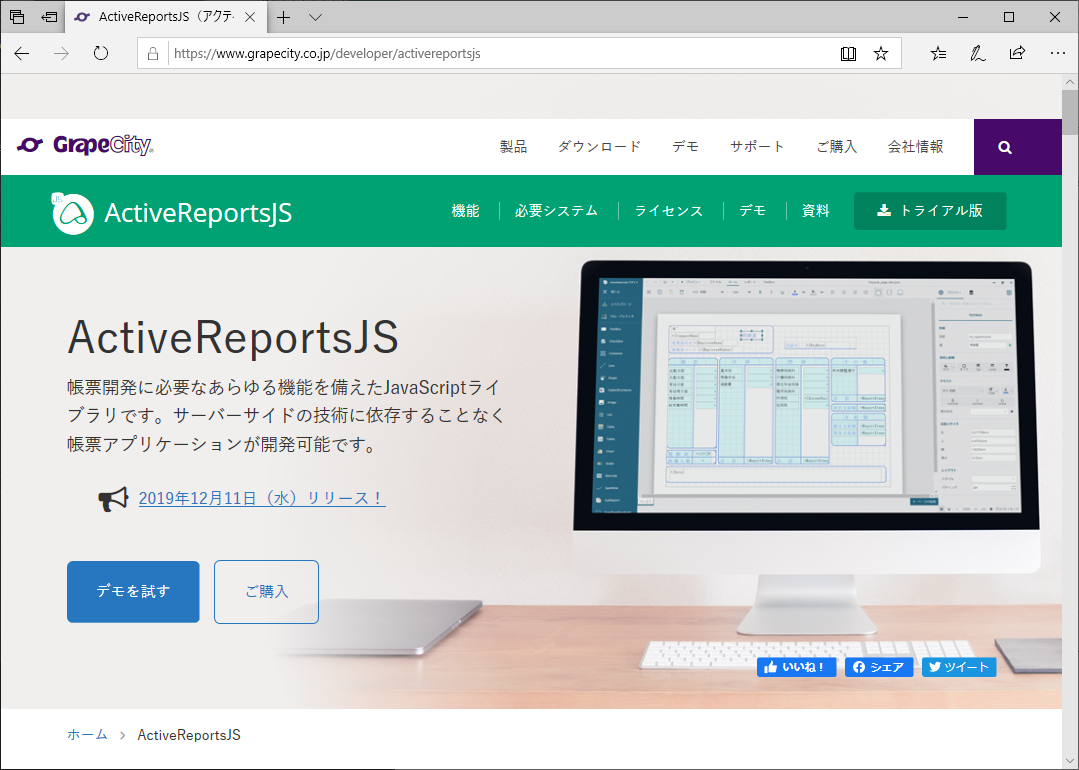Screen dimensions: 1079x770
Task: Open the サポート menu
Action: pyautogui.click(x=757, y=147)
